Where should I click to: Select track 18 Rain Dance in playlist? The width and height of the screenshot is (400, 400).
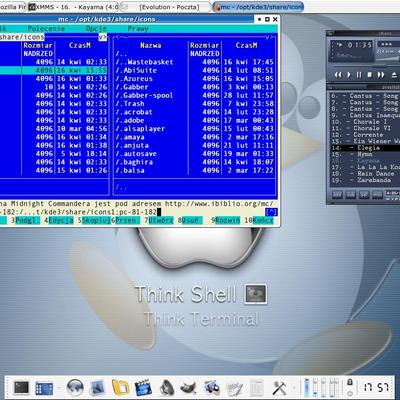click(365, 174)
